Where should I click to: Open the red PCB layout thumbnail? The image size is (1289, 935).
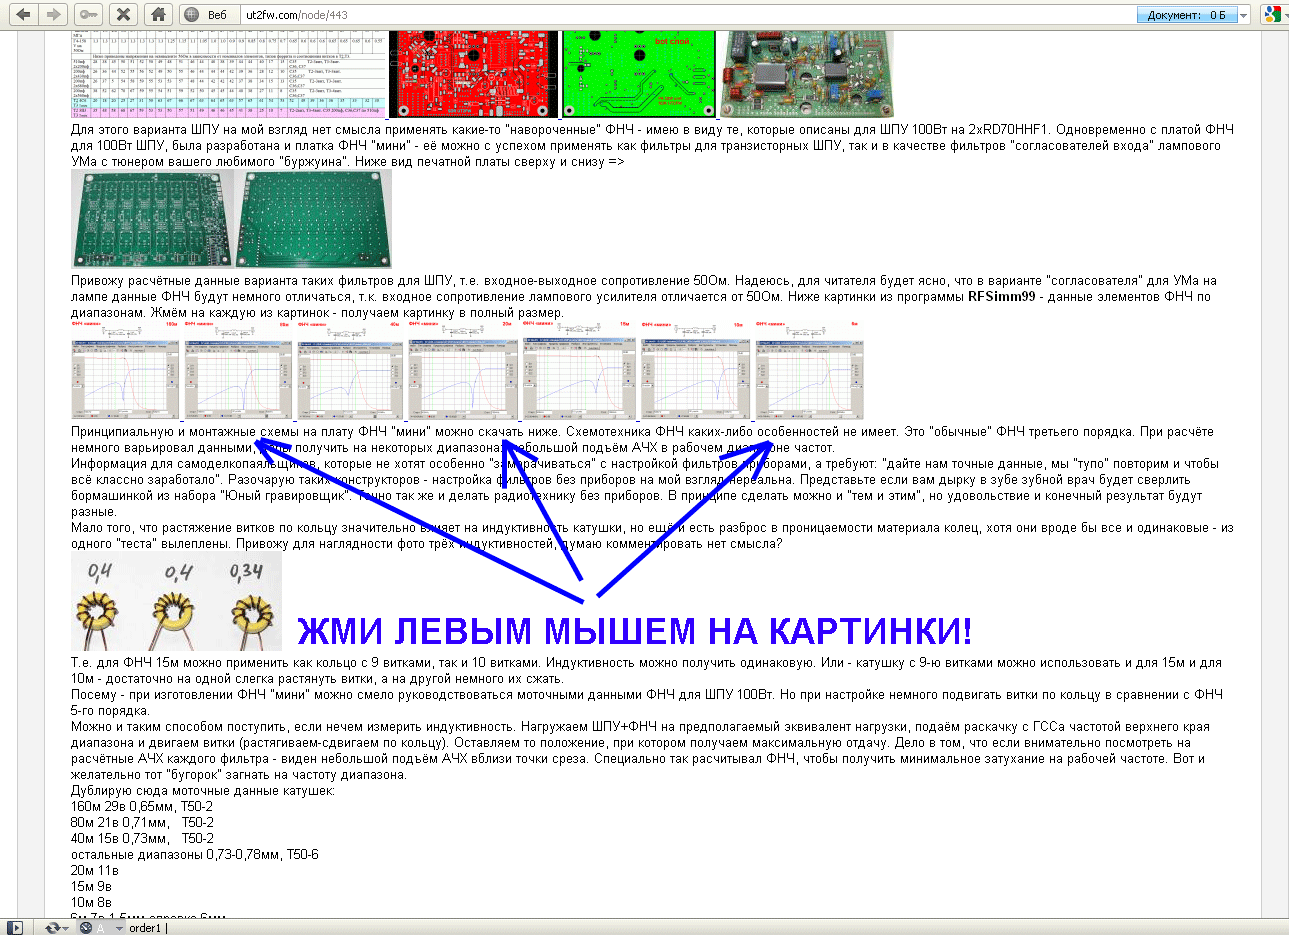(x=473, y=74)
